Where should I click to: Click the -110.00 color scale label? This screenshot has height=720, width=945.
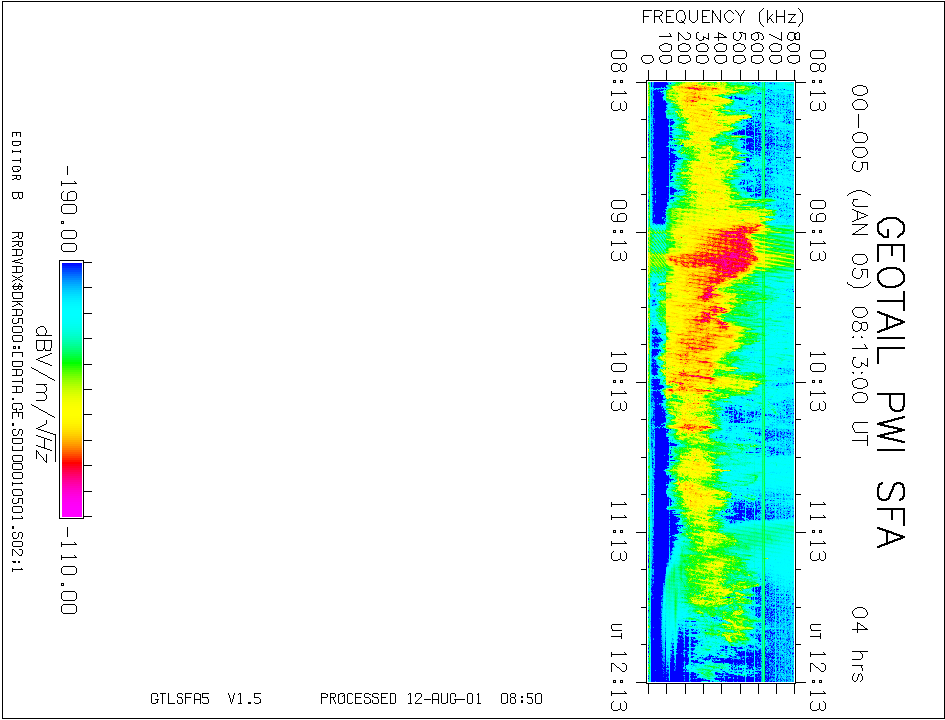tap(69, 570)
